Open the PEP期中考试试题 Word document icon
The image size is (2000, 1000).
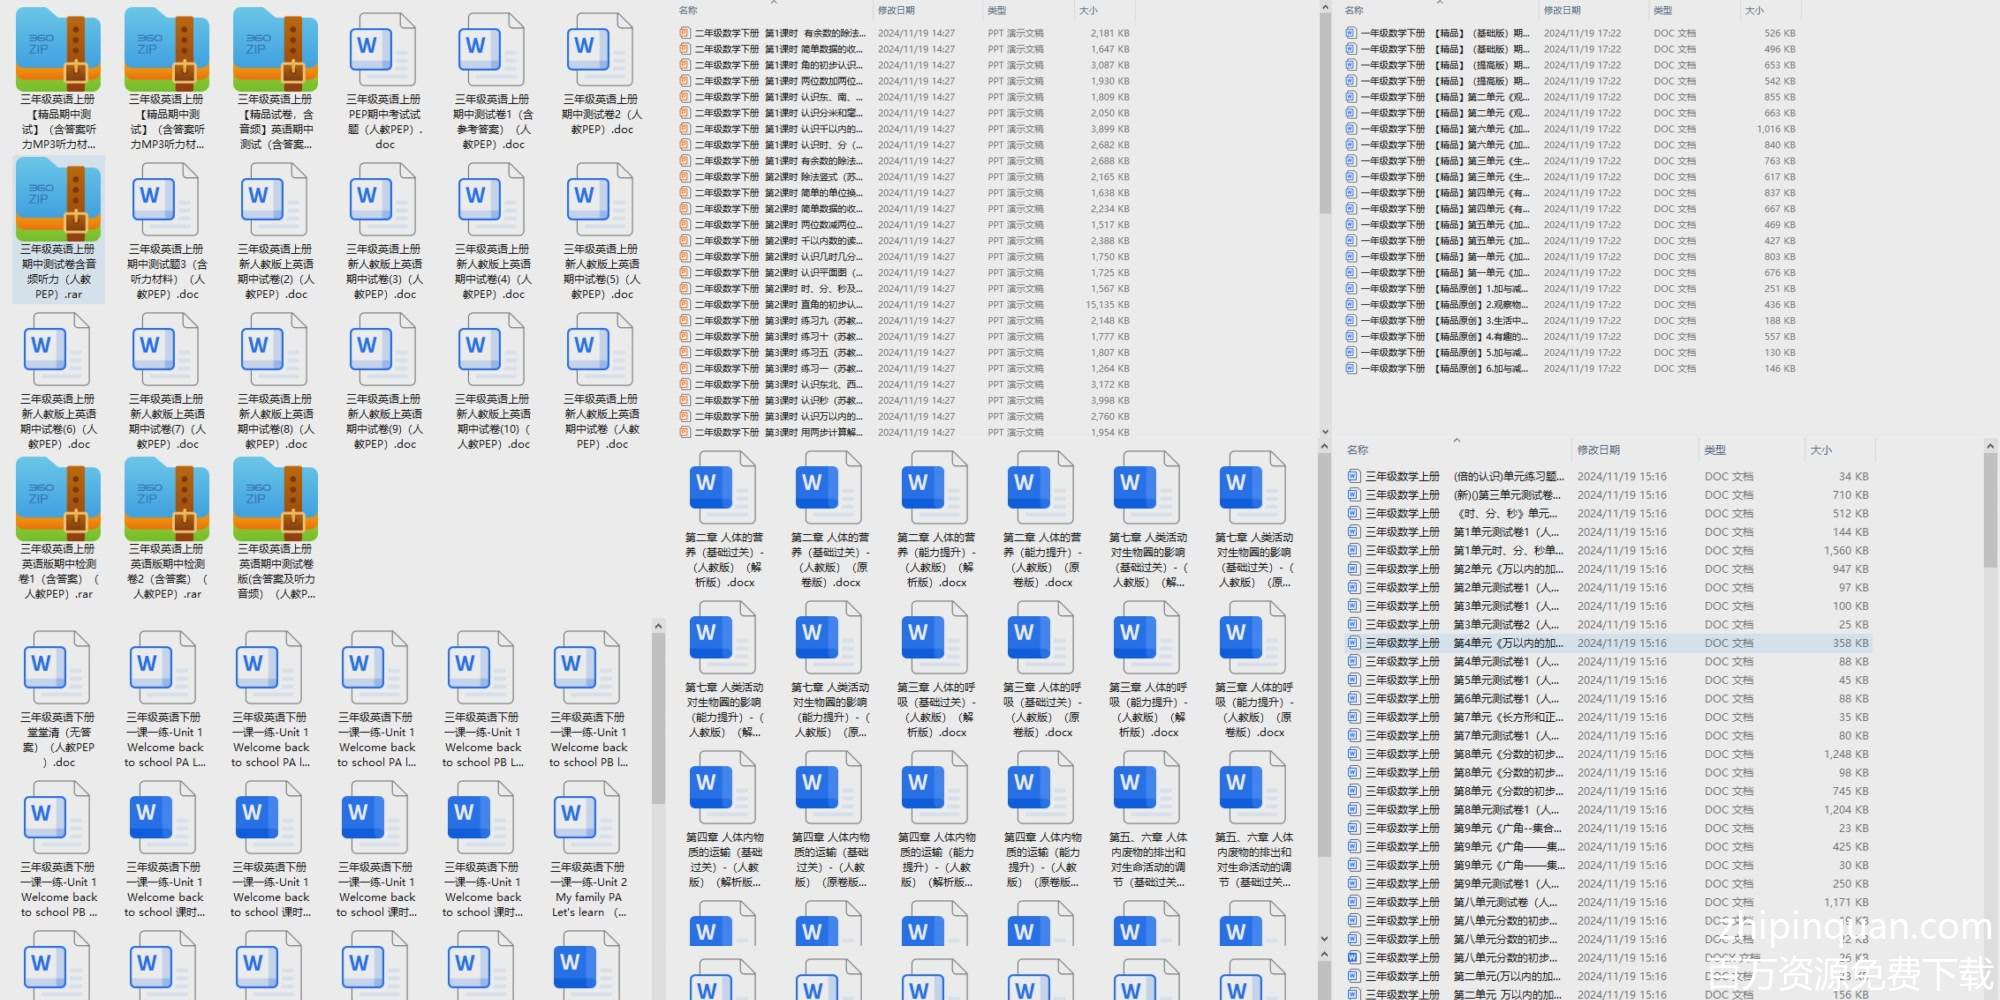(x=384, y=52)
